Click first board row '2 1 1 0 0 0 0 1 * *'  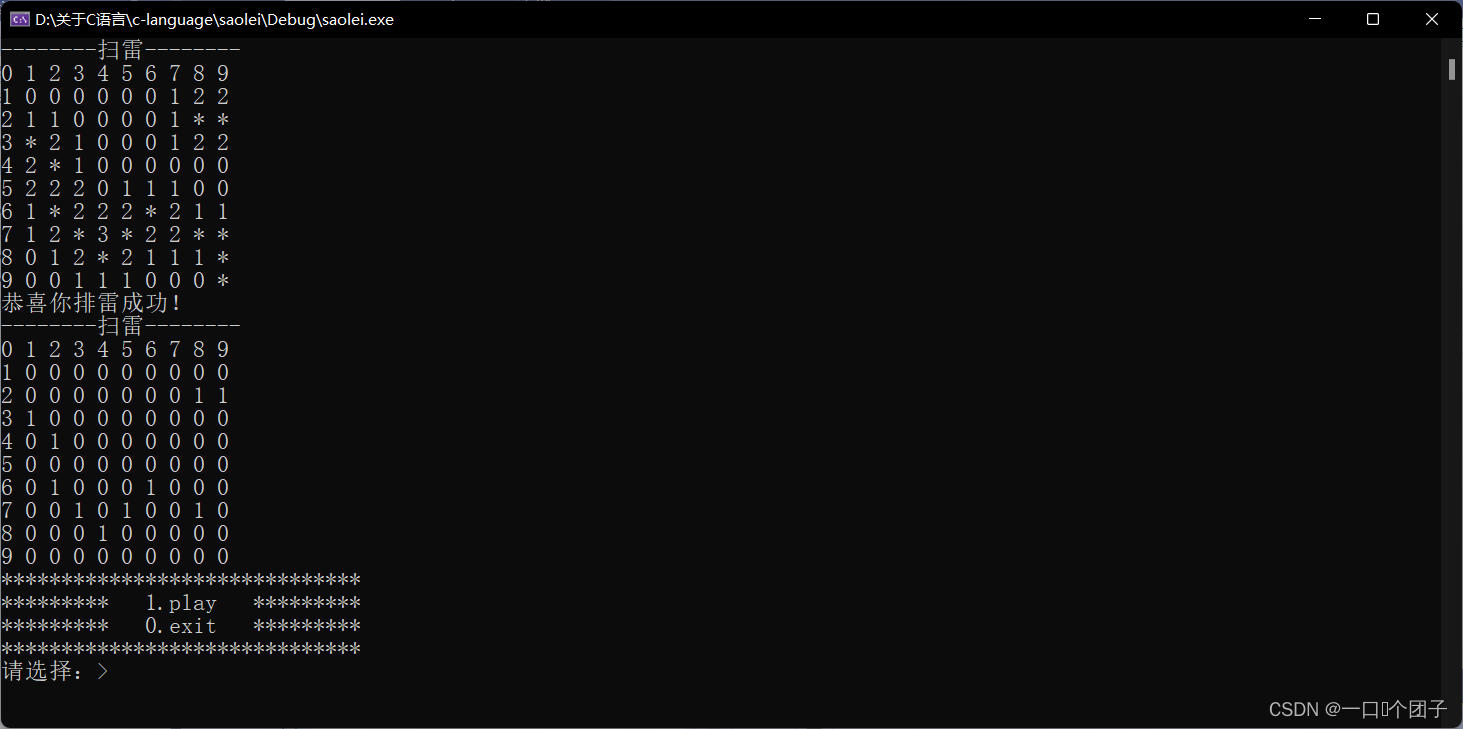(116, 120)
